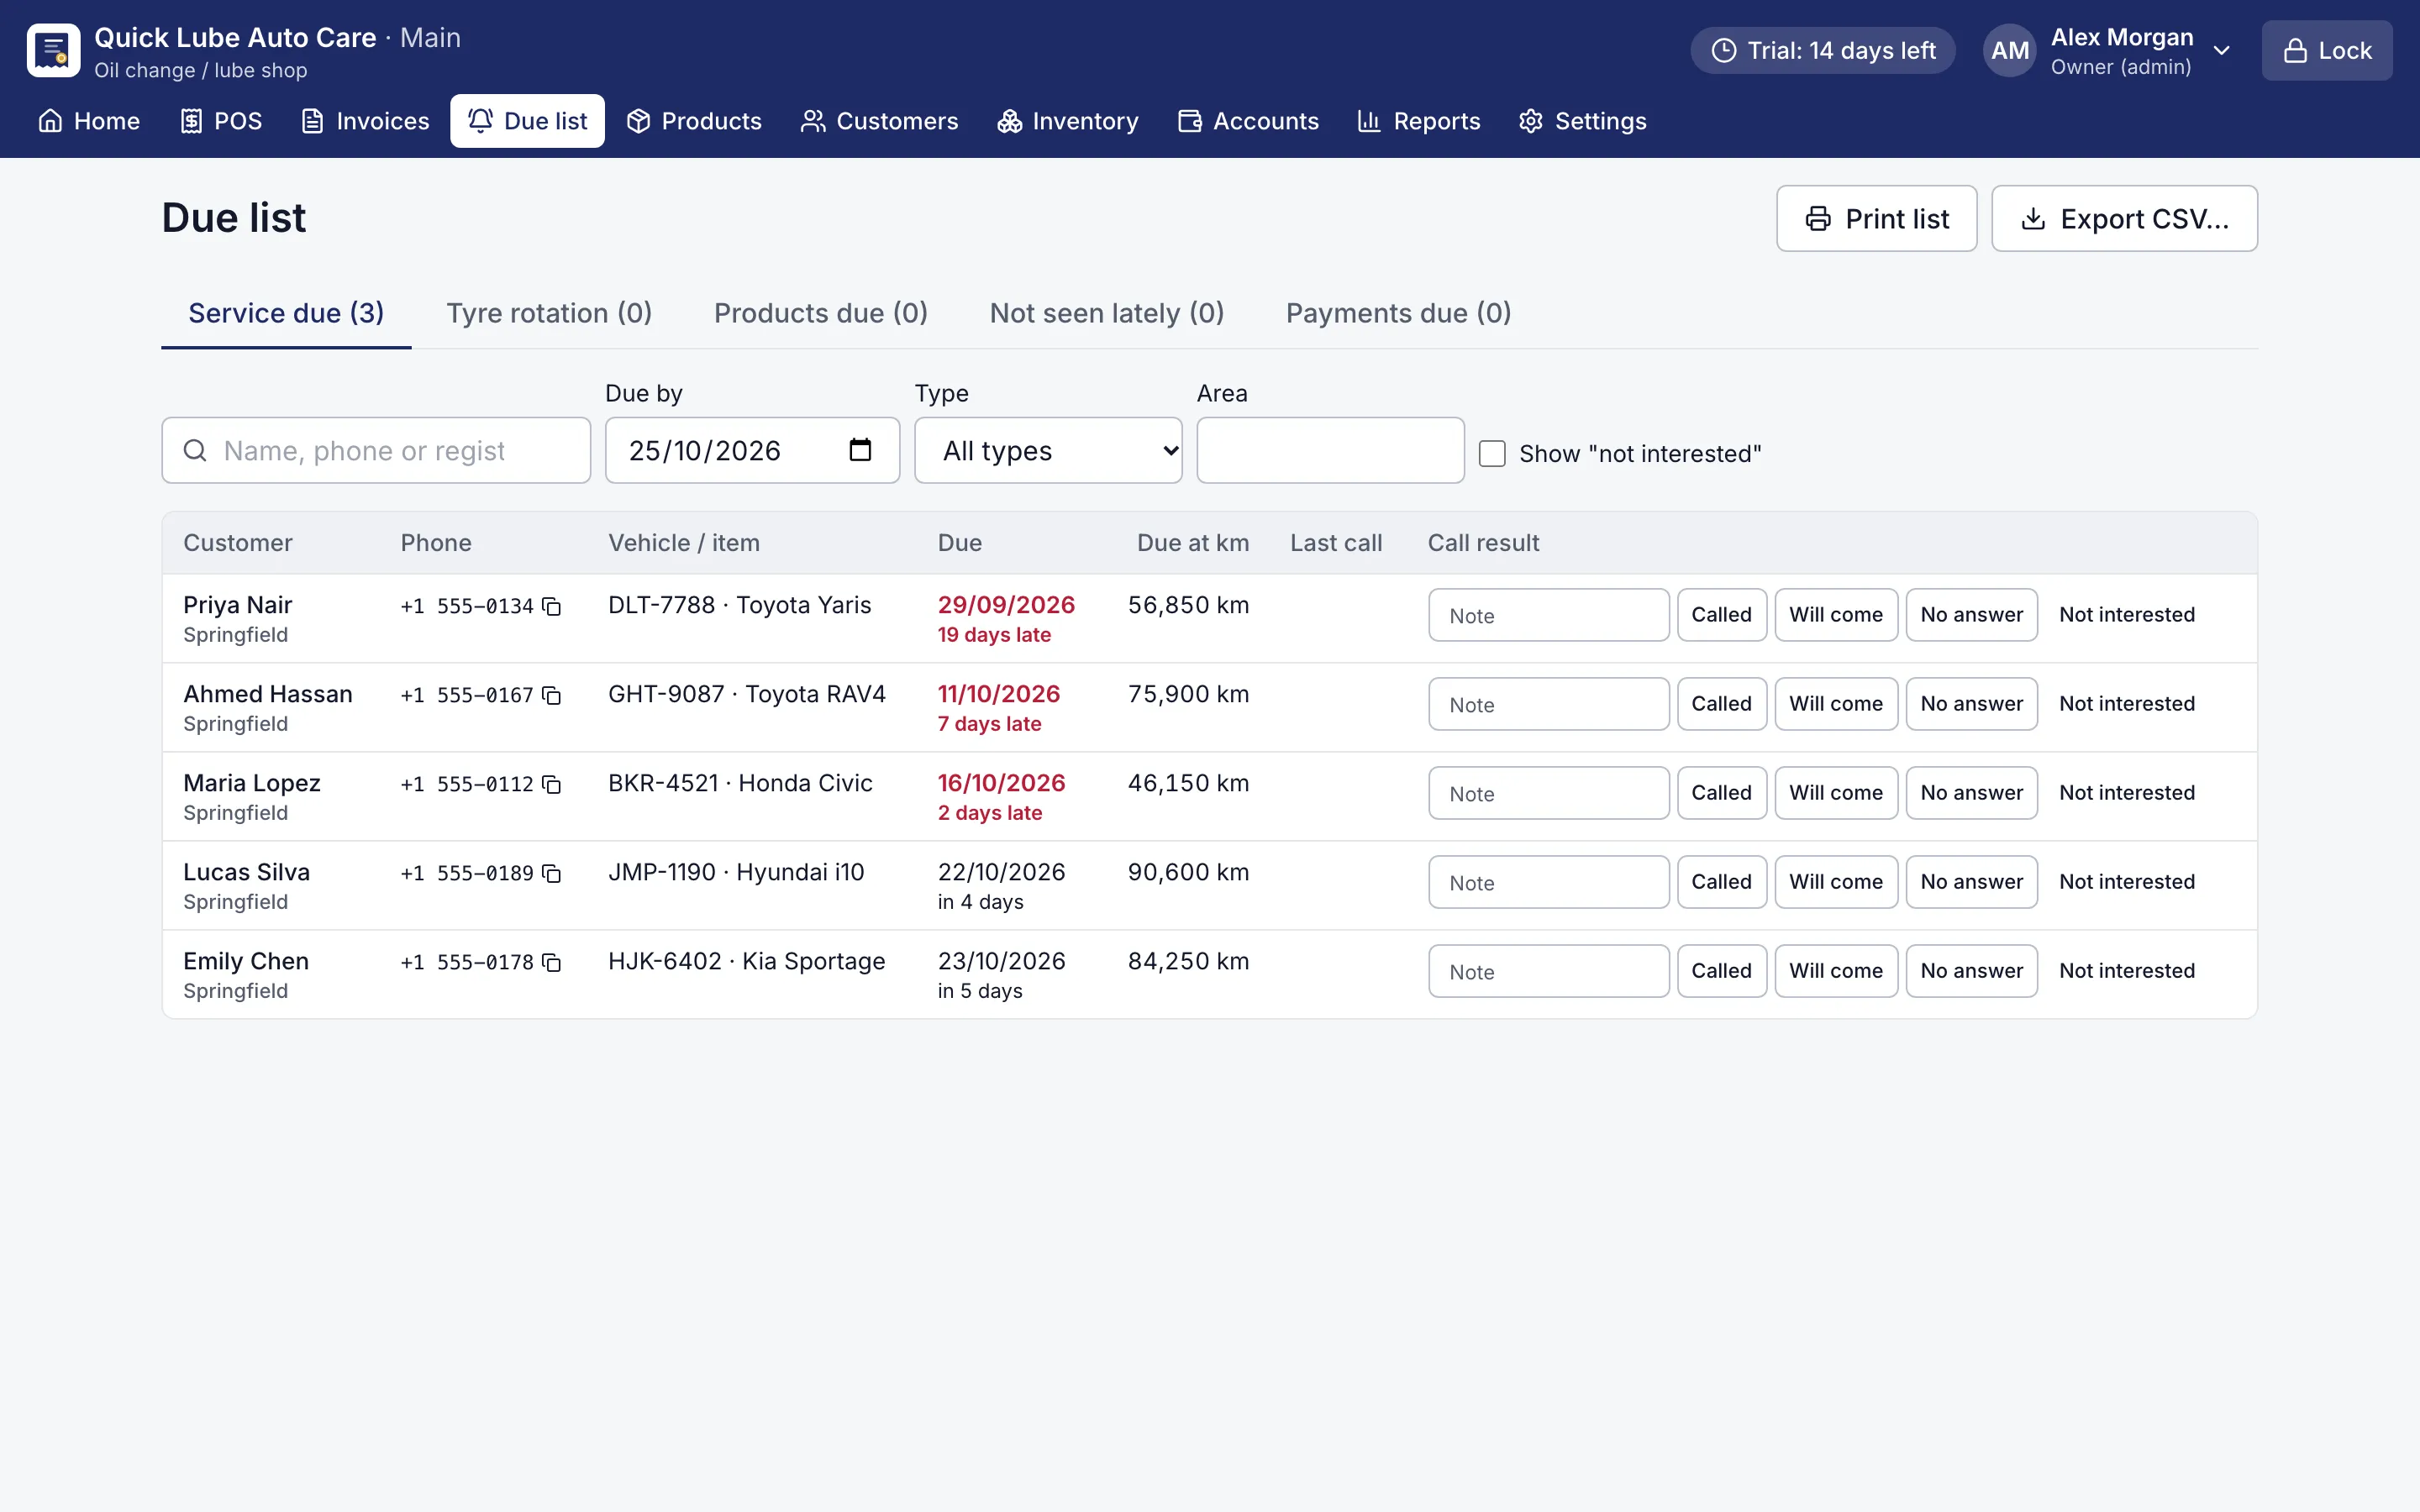Screen dimensions: 2420x1512
Task: Lock the screen with the Lock button
Action: pyautogui.click(x=2327, y=50)
